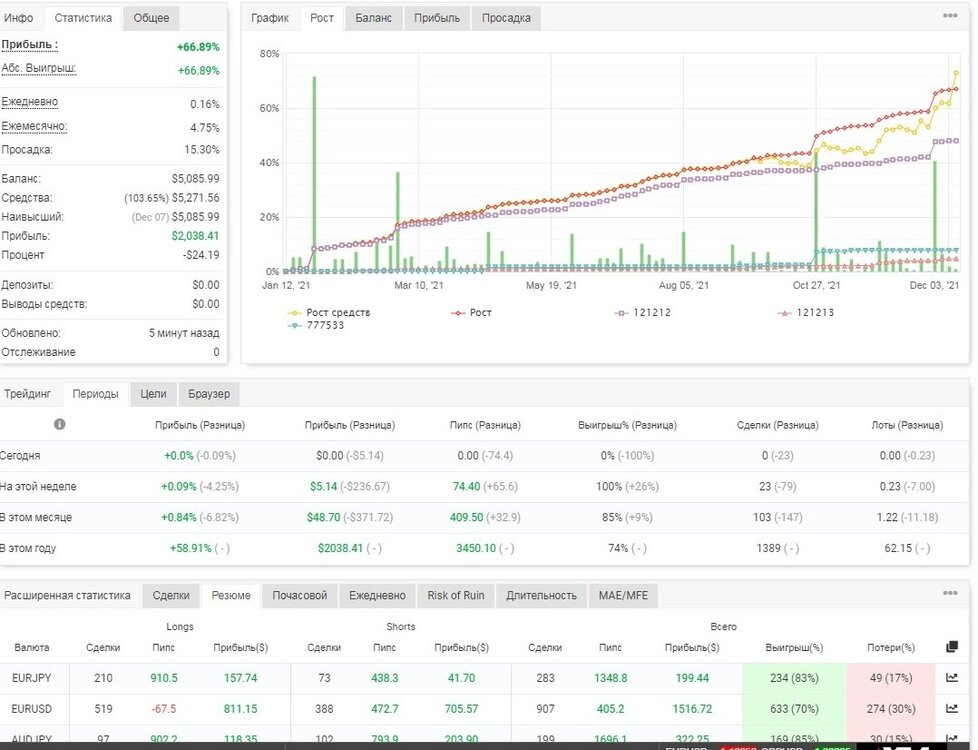This screenshot has height=750, width=978.
Task: Click the +58.91% yearly gain value
Action: click(x=190, y=548)
